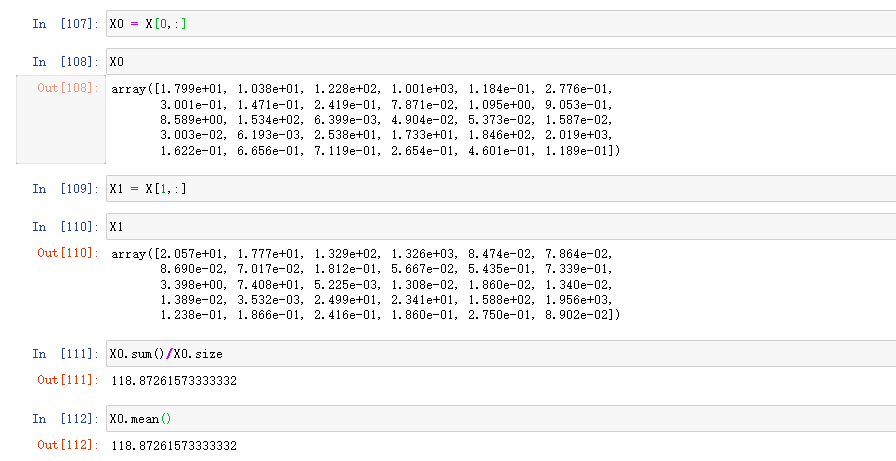Click the Out[108] array output text

[366, 120]
